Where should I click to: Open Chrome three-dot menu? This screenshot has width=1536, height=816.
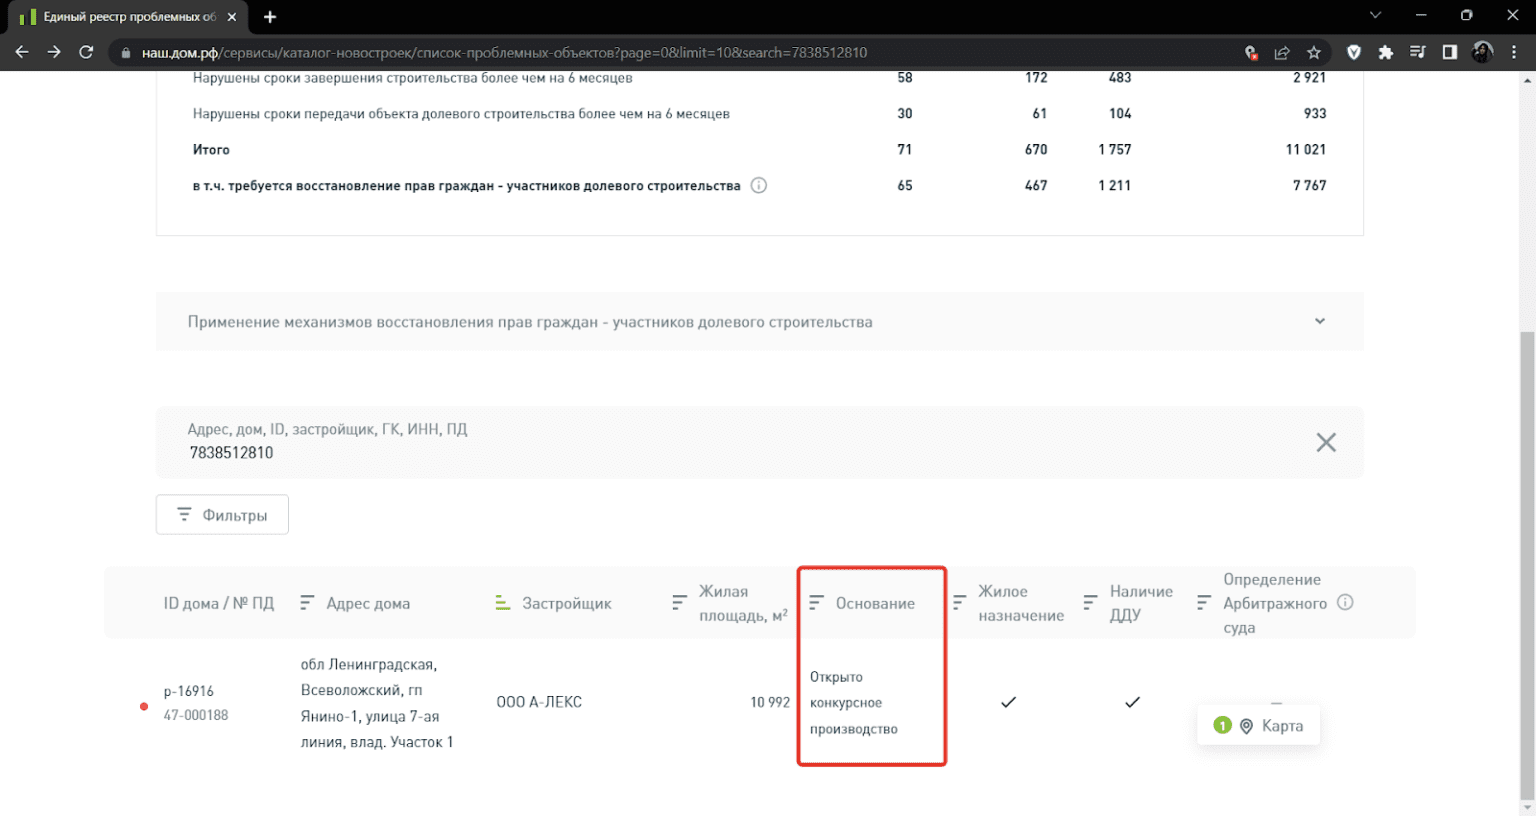point(1514,52)
